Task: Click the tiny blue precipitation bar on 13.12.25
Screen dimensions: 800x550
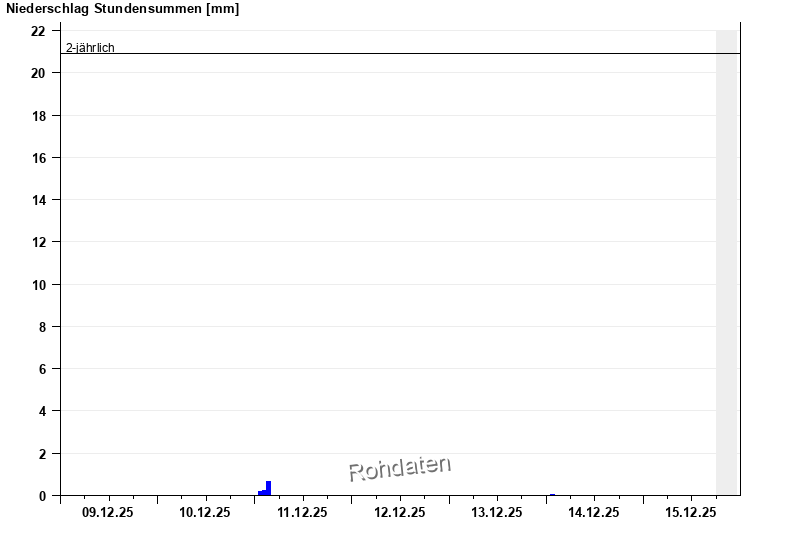Action: click(x=552, y=494)
